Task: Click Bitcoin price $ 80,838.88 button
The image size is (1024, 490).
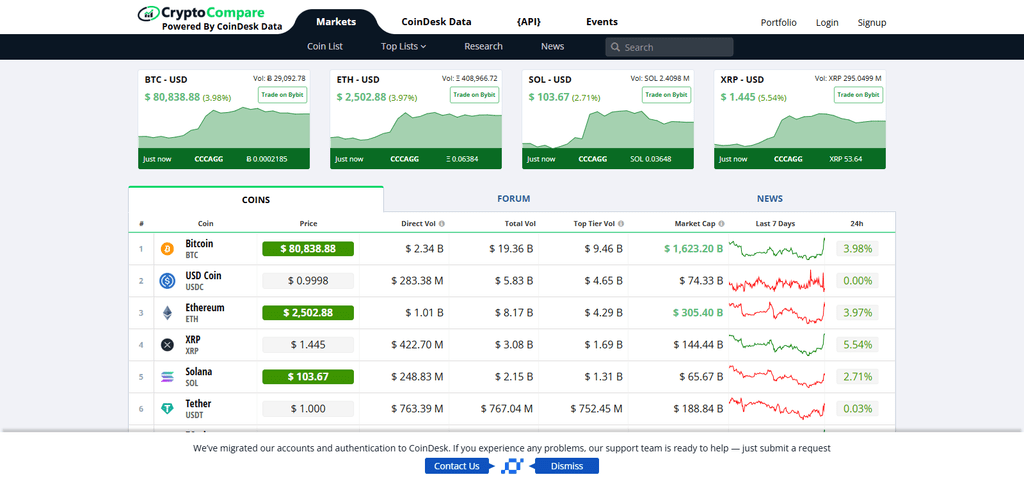Action: click(x=308, y=249)
